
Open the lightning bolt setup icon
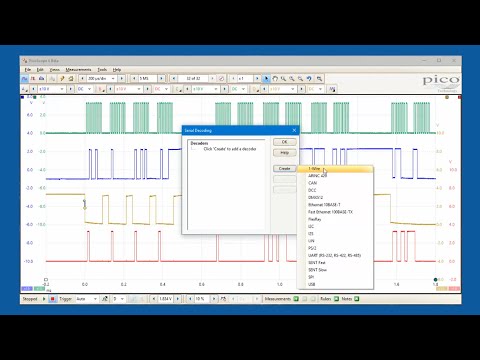[x=62, y=79]
